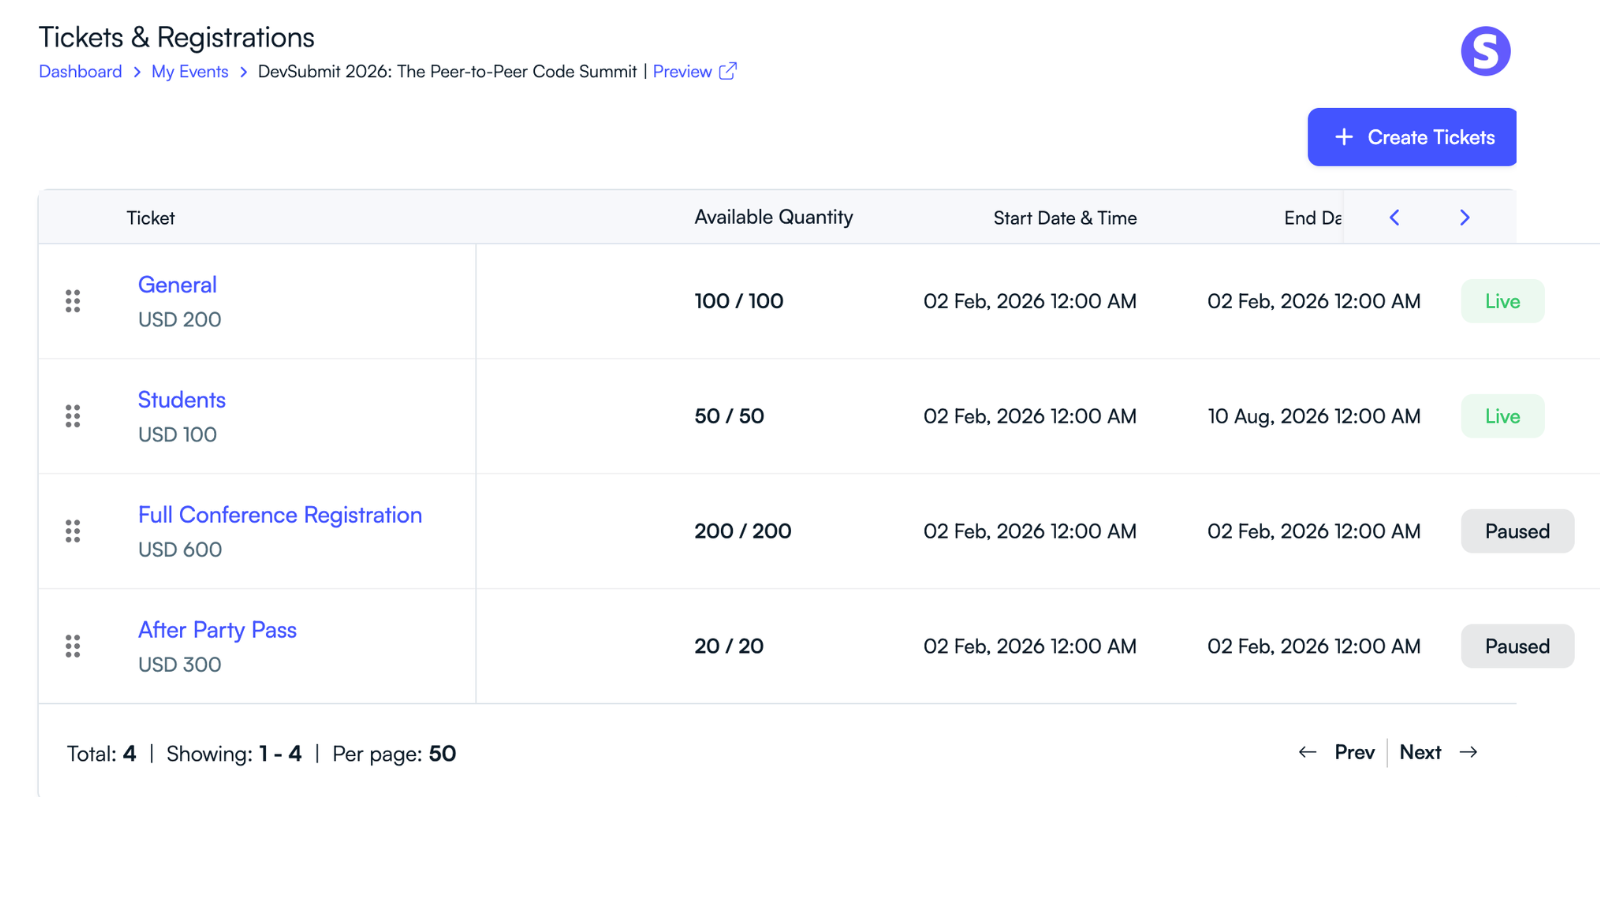This screenshot has width=1600, height=900.
Task: Click drag handle for General ticket
Action: 73,301
